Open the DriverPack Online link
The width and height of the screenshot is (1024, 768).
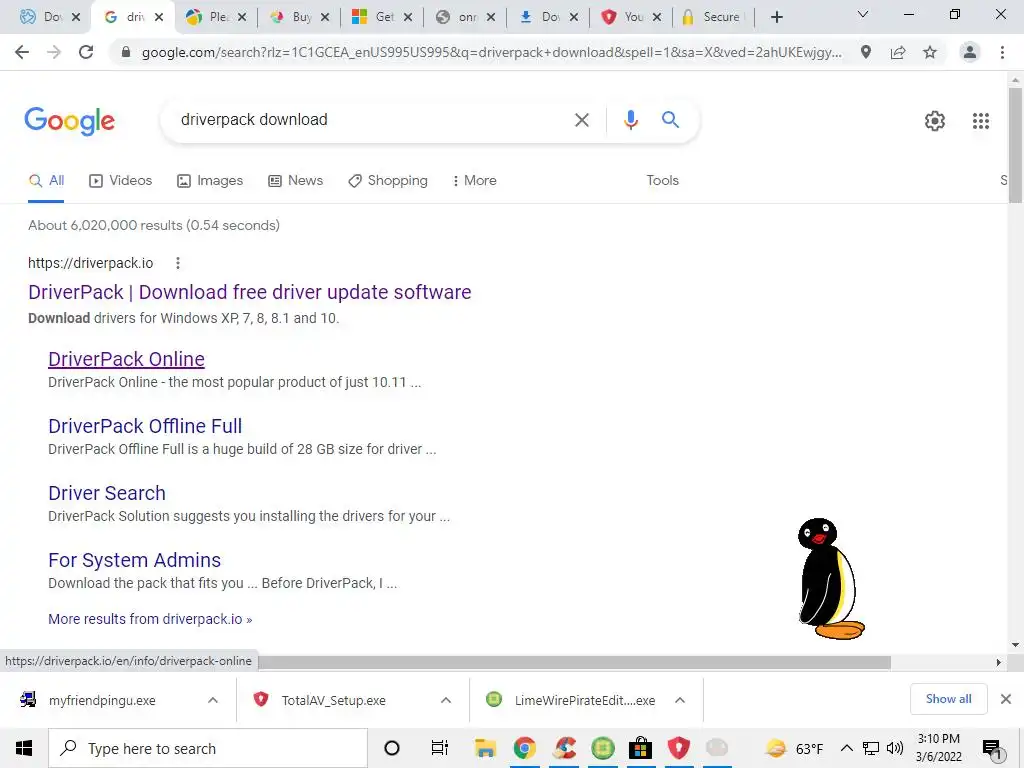click(x=126, y=359)
